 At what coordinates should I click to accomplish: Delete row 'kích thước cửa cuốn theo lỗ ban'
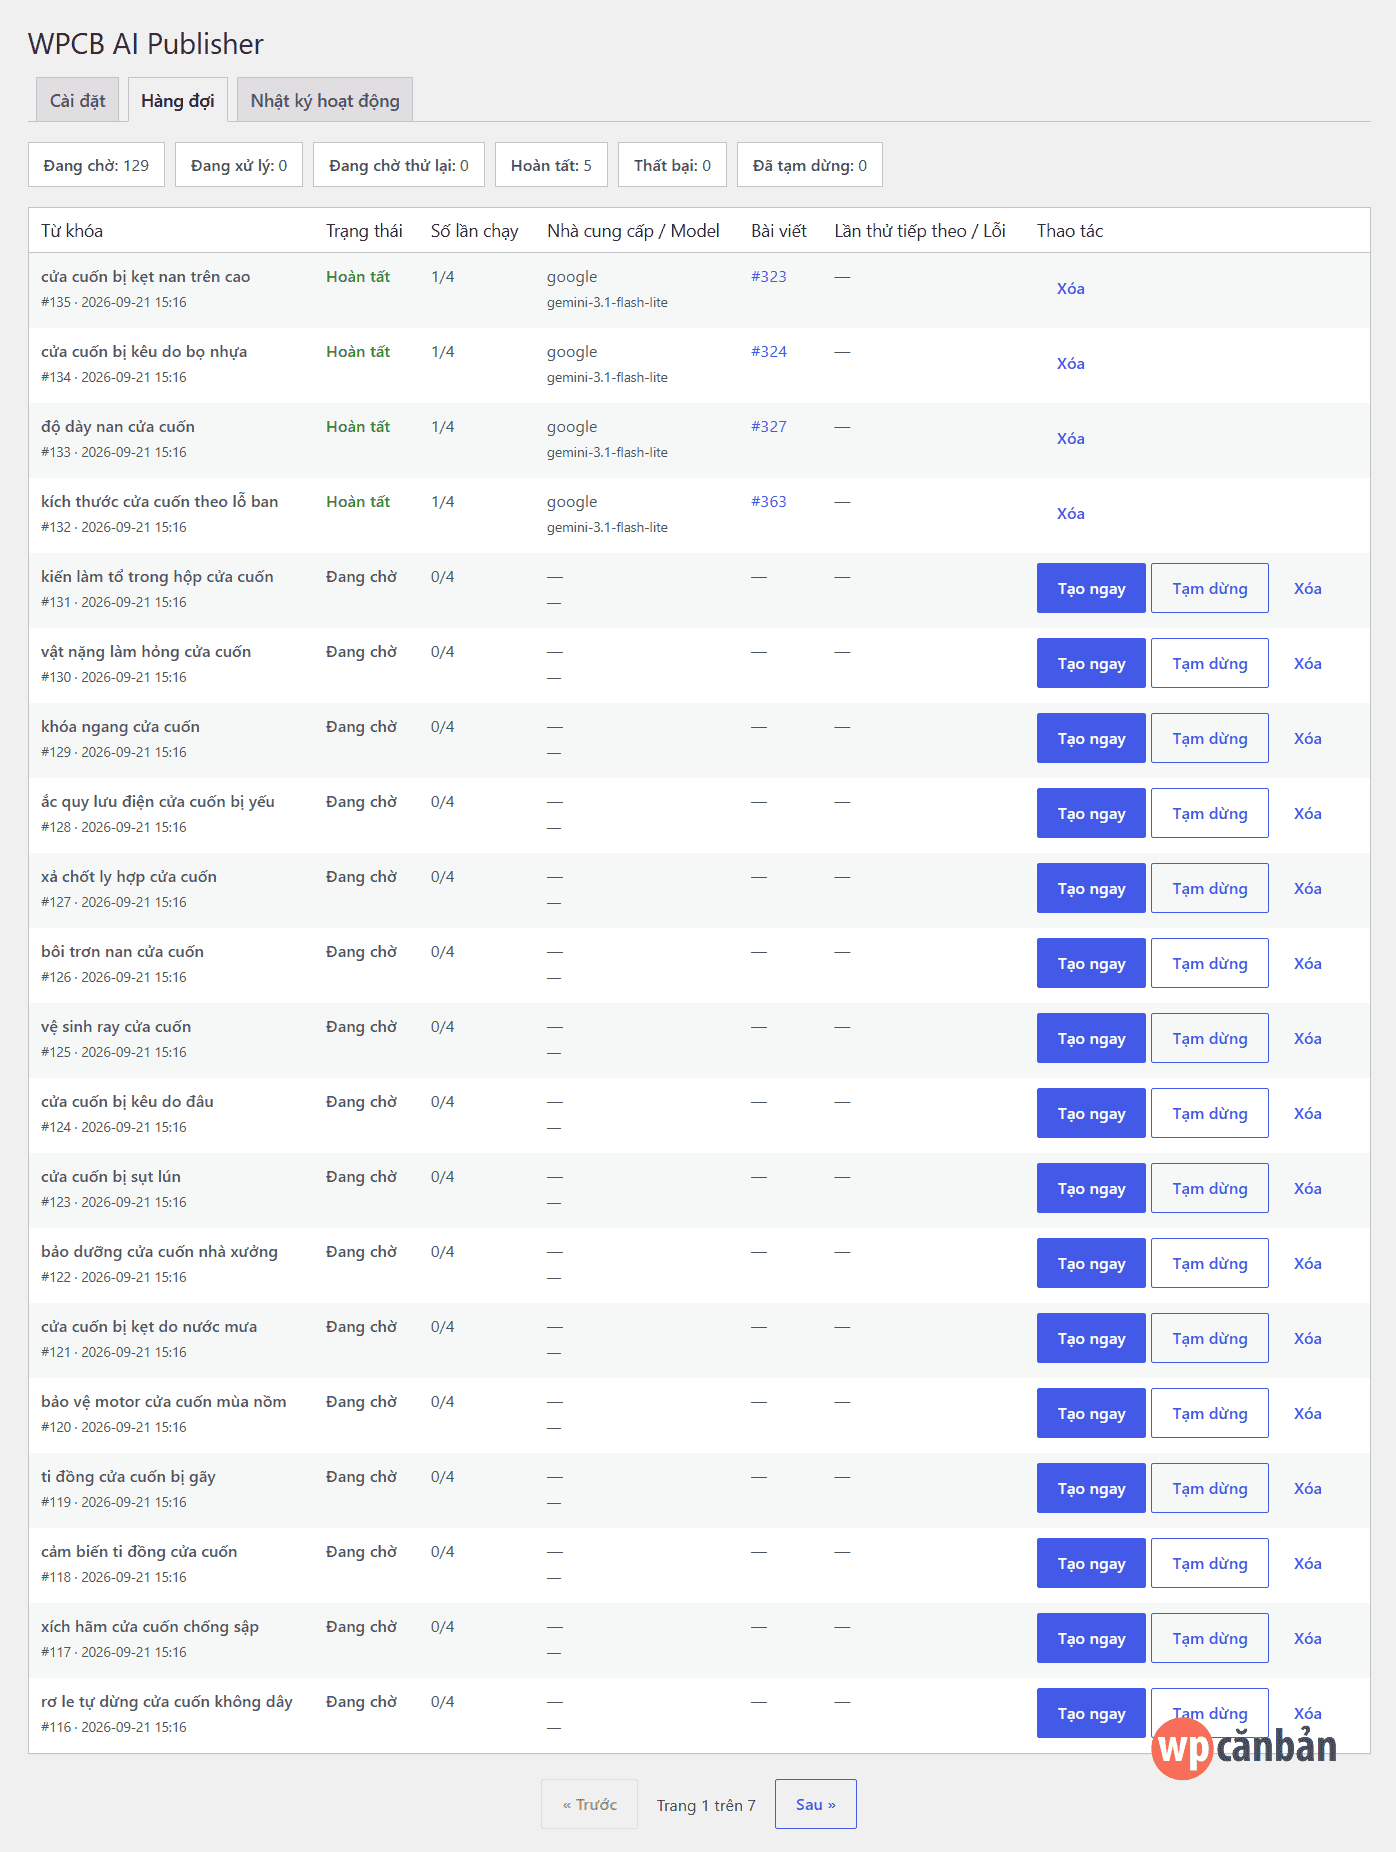1071,514
